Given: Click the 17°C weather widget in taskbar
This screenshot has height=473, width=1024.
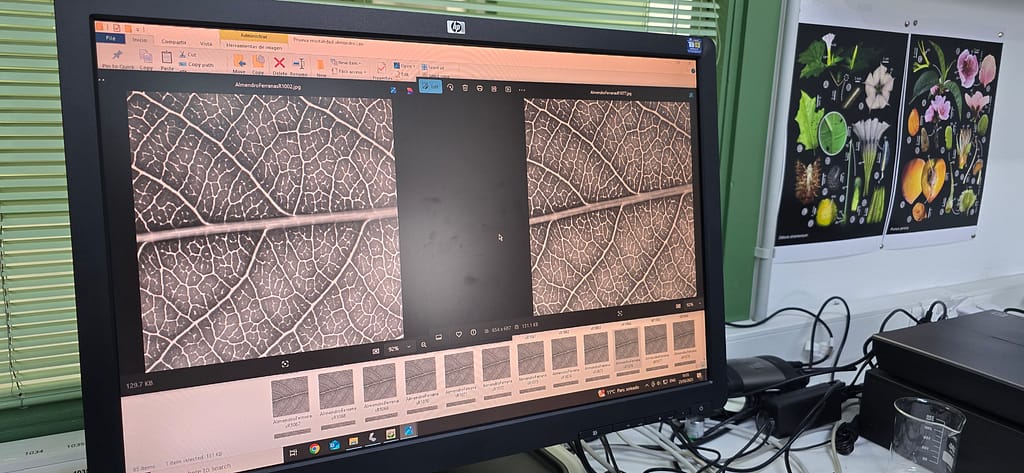Looking at the screenshot, I should pyautogui.click(x=618, y=390).
